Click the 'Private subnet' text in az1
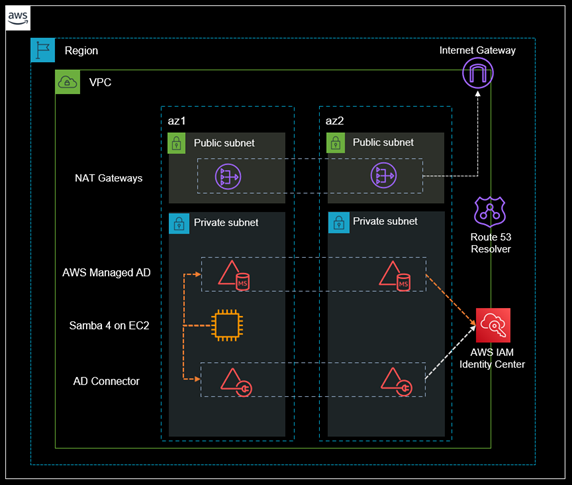This screenshot has height=485, width=572. (226, 222)
